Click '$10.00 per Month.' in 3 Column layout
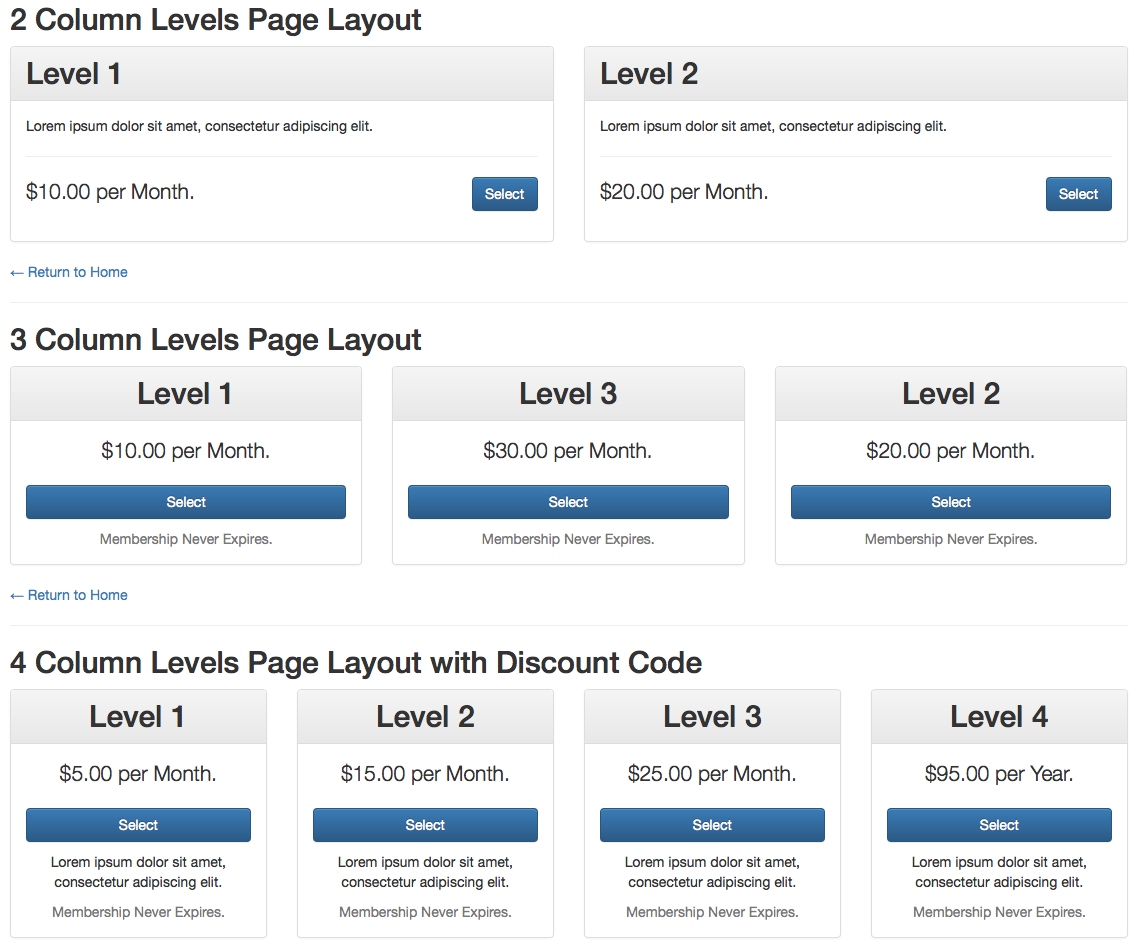This screenshot has height=950, width=1138. pyautogui.click(x=186, y=451)
